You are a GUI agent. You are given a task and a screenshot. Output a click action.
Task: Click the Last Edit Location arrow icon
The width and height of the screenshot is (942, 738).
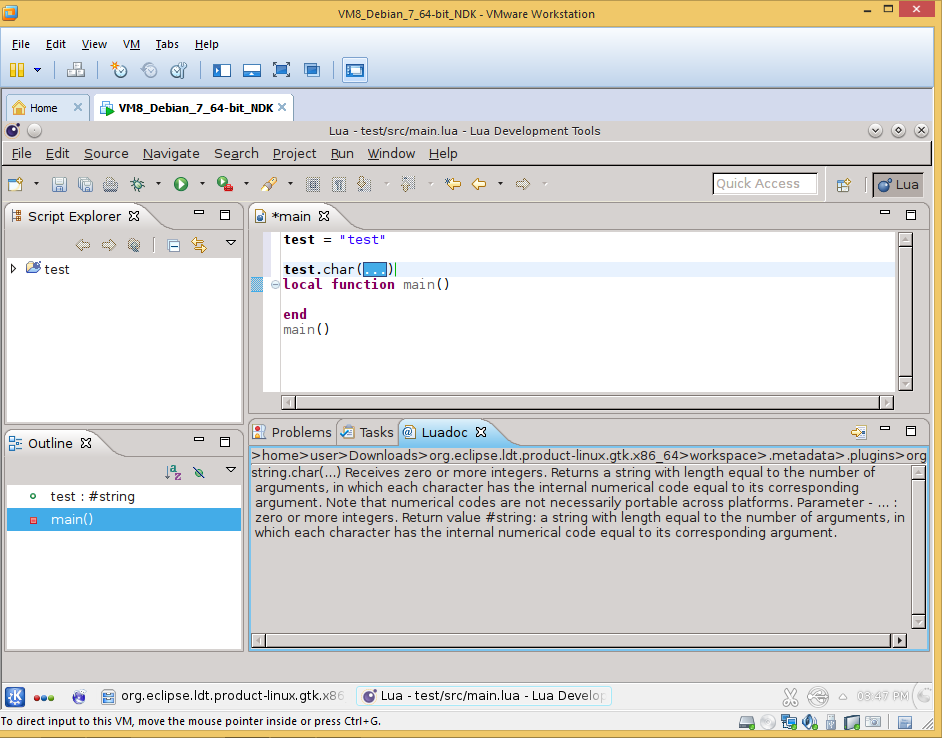[453, 184]
